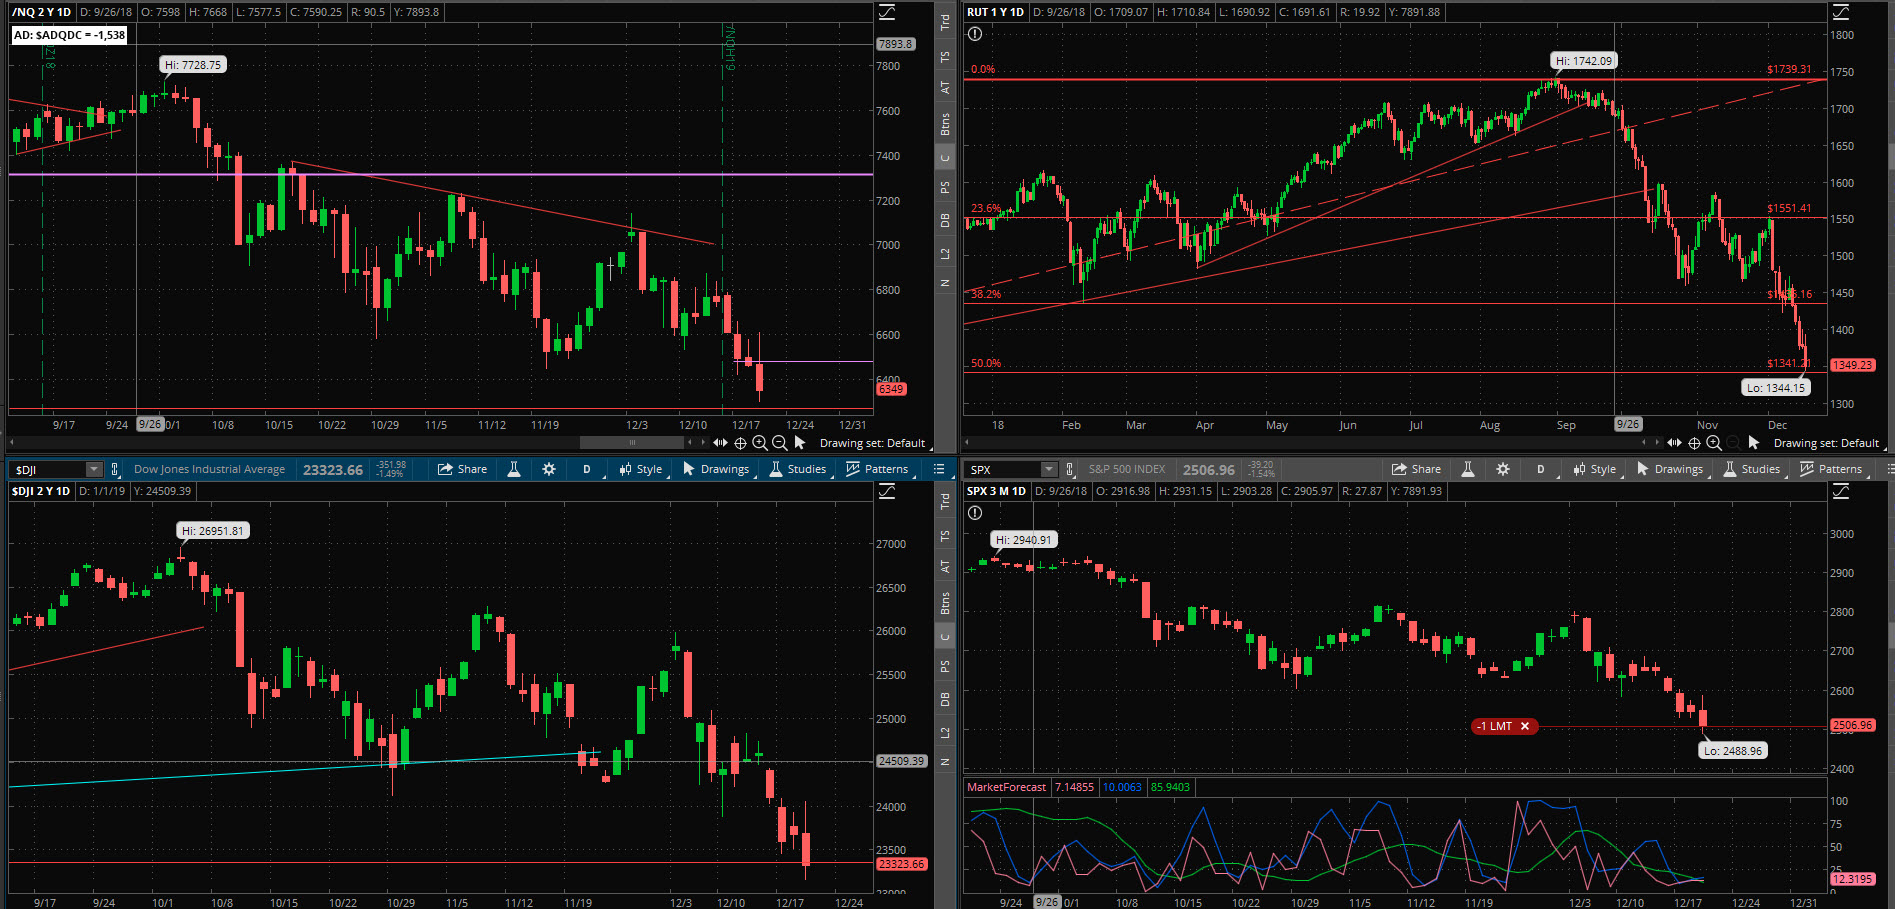Toggle the TS sidebar tab beside /NQ chart

(x=945, y=57)
